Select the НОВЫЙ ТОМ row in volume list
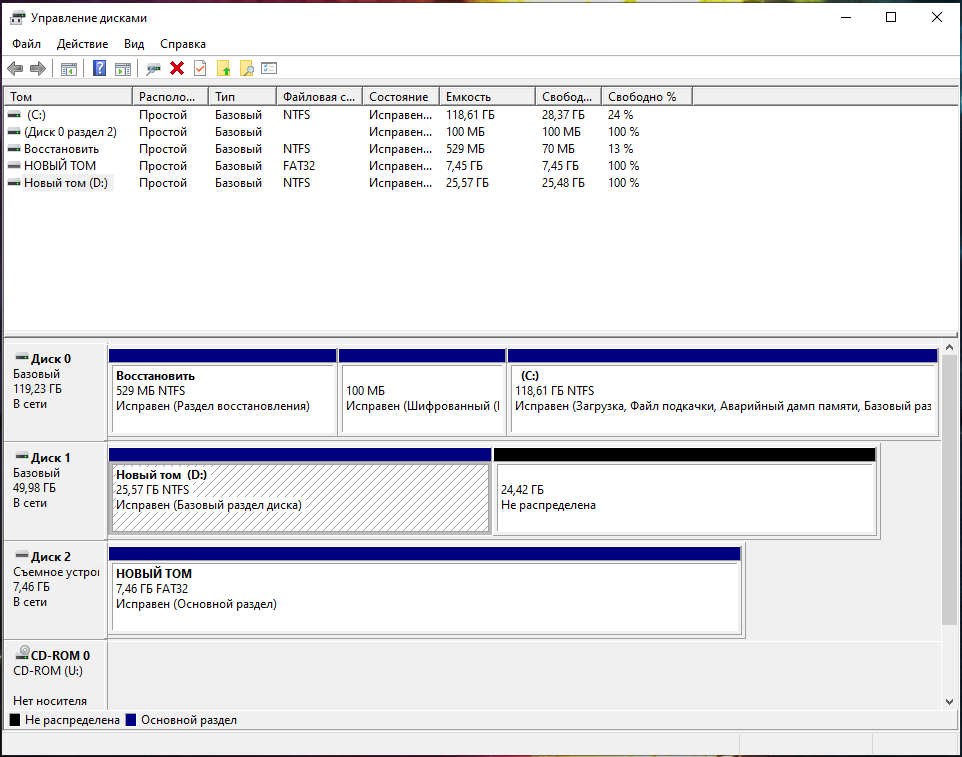The image size is (962, 757). (60, 166)
